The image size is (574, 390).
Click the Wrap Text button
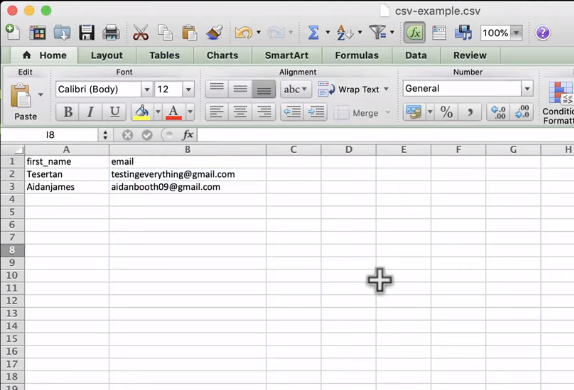coord(353,89)
